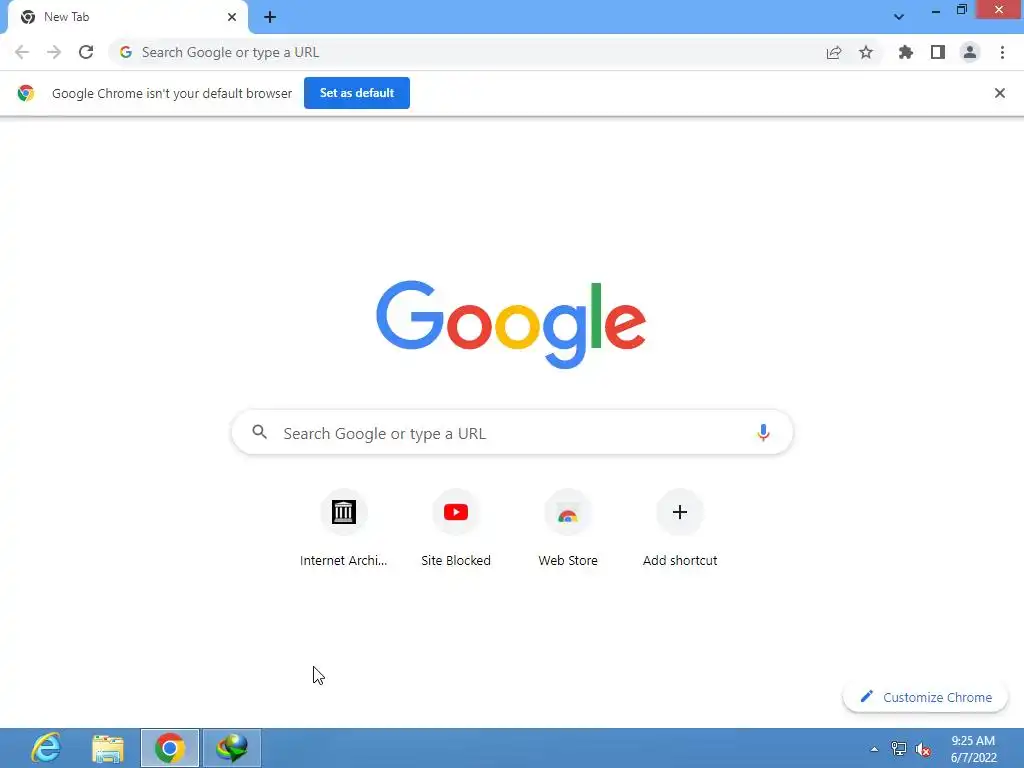Open Internet Explorer from the taskbar
The image size is (1024, 768).
click(x=46, y=748)
